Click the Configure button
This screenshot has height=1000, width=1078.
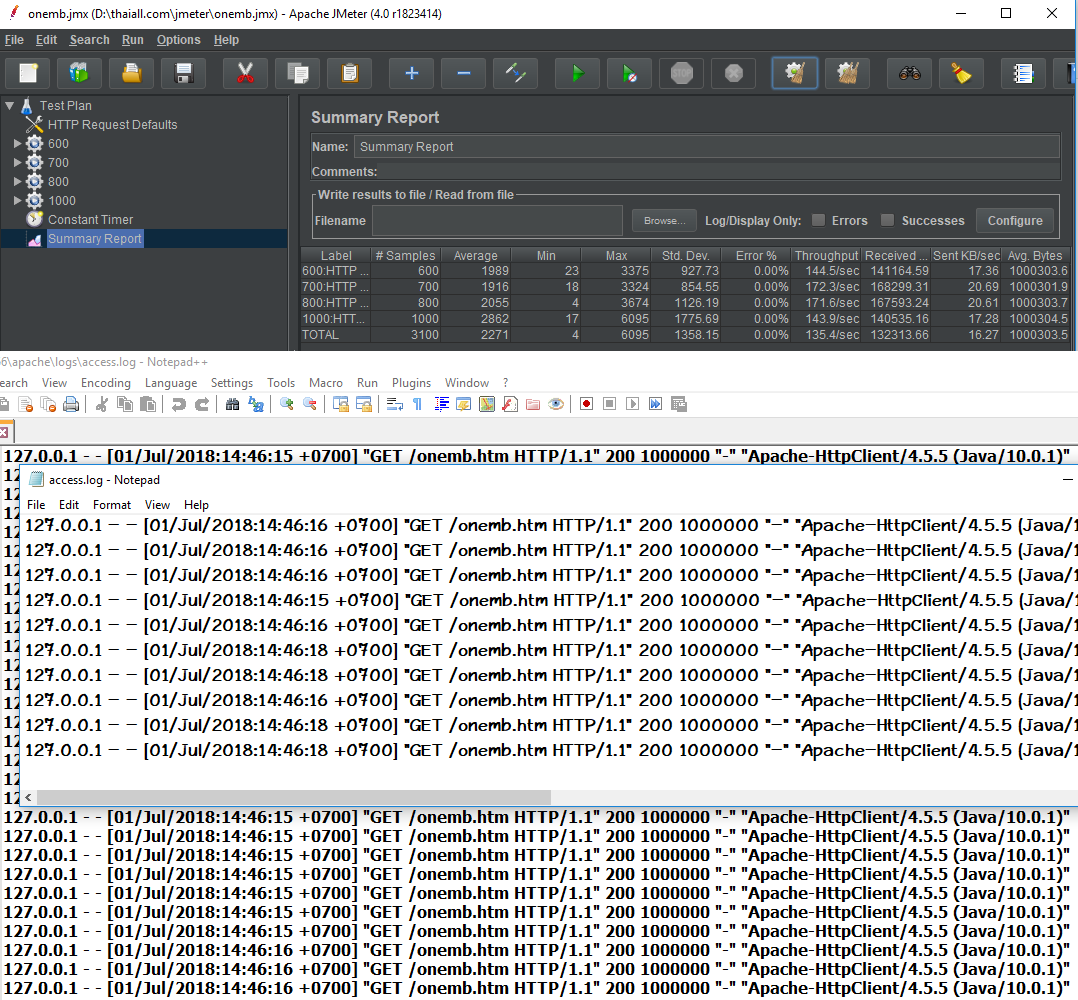[x=1015, y=221]
